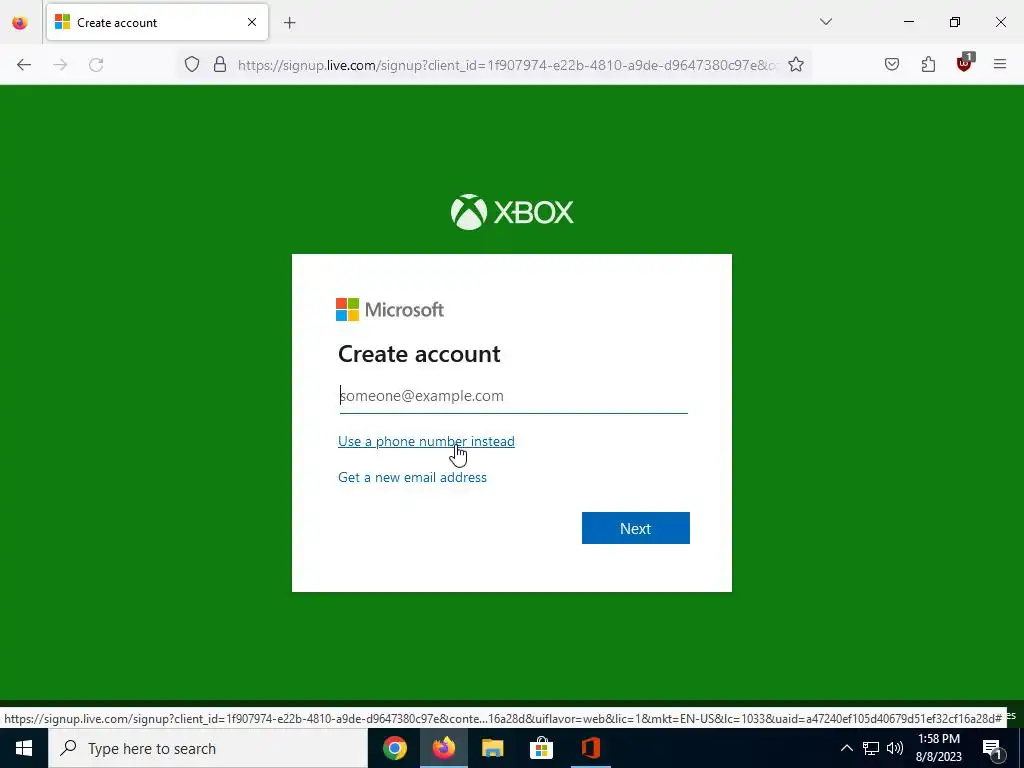Click the uBlock Origin extension icon

(965, 63)
